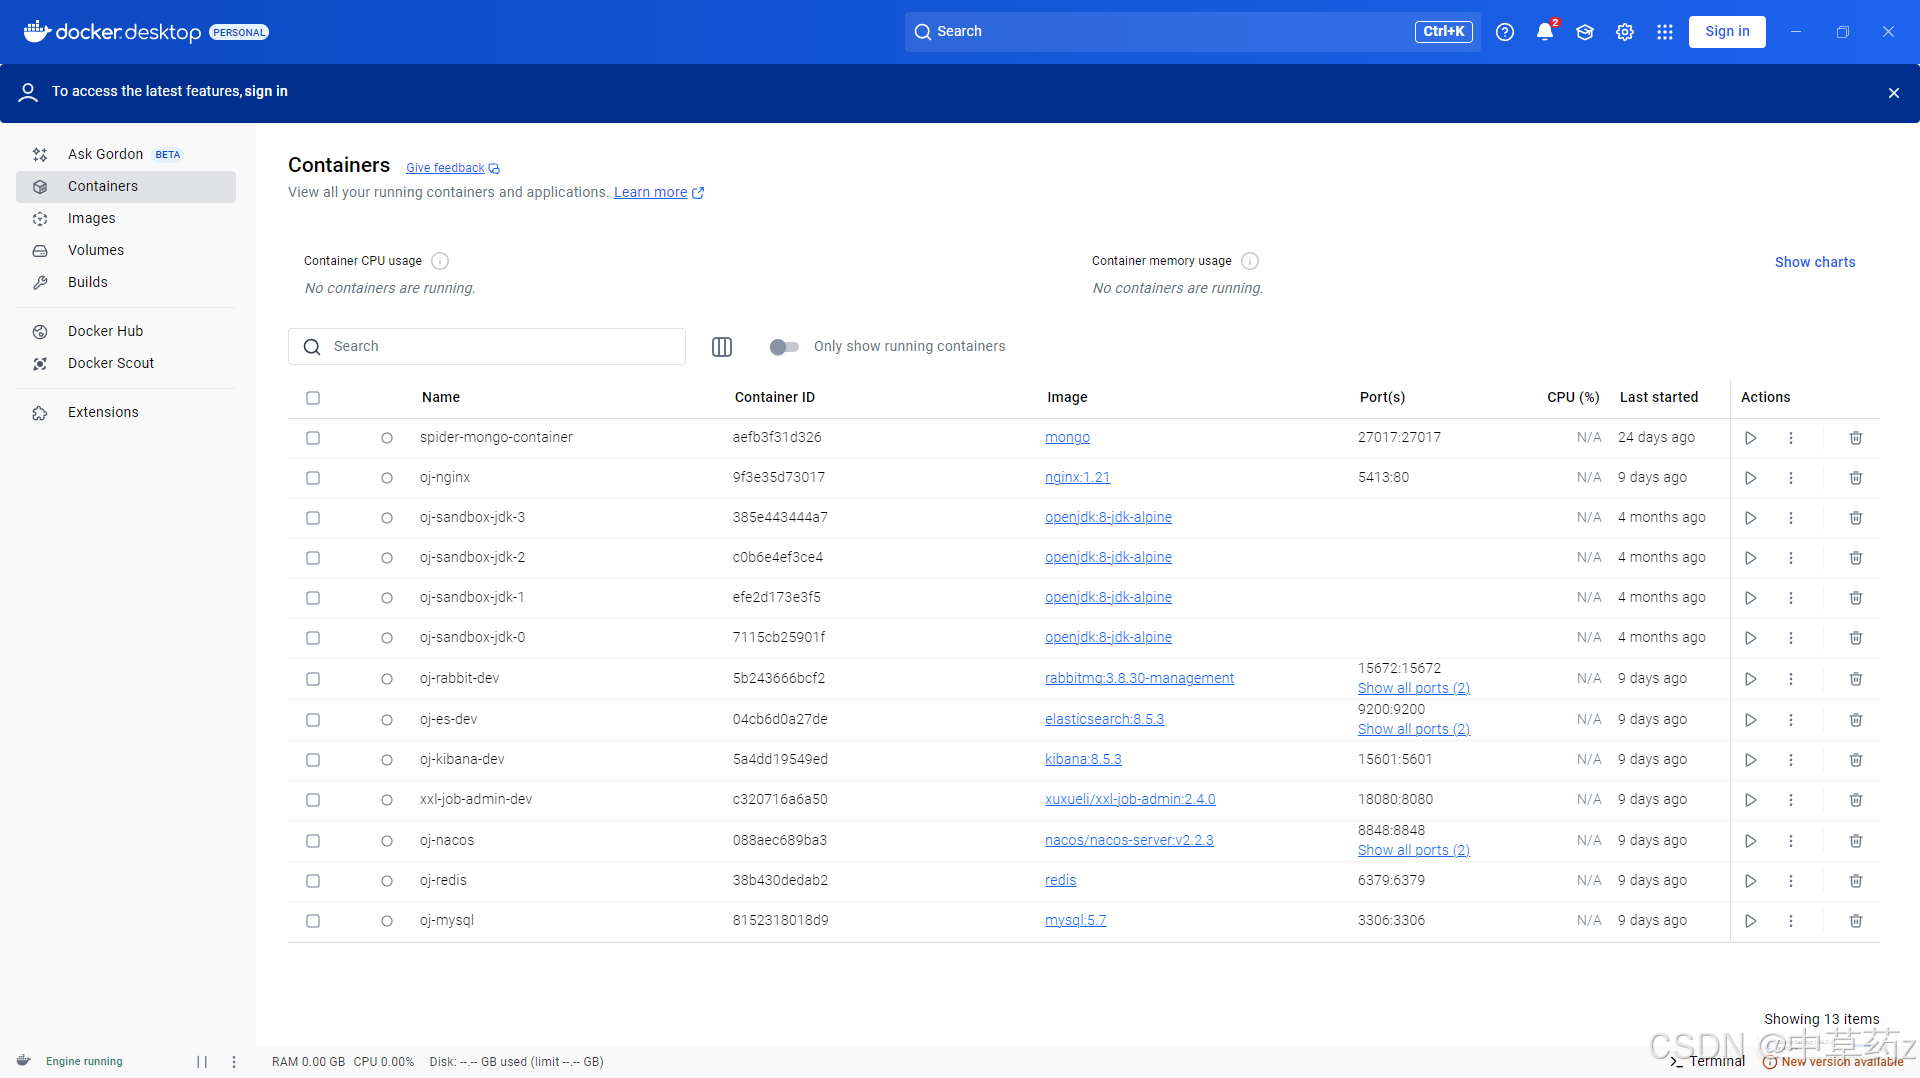Select the oj-nginx checkbox
The image size is (1920, 1078).
coord(313,478)
